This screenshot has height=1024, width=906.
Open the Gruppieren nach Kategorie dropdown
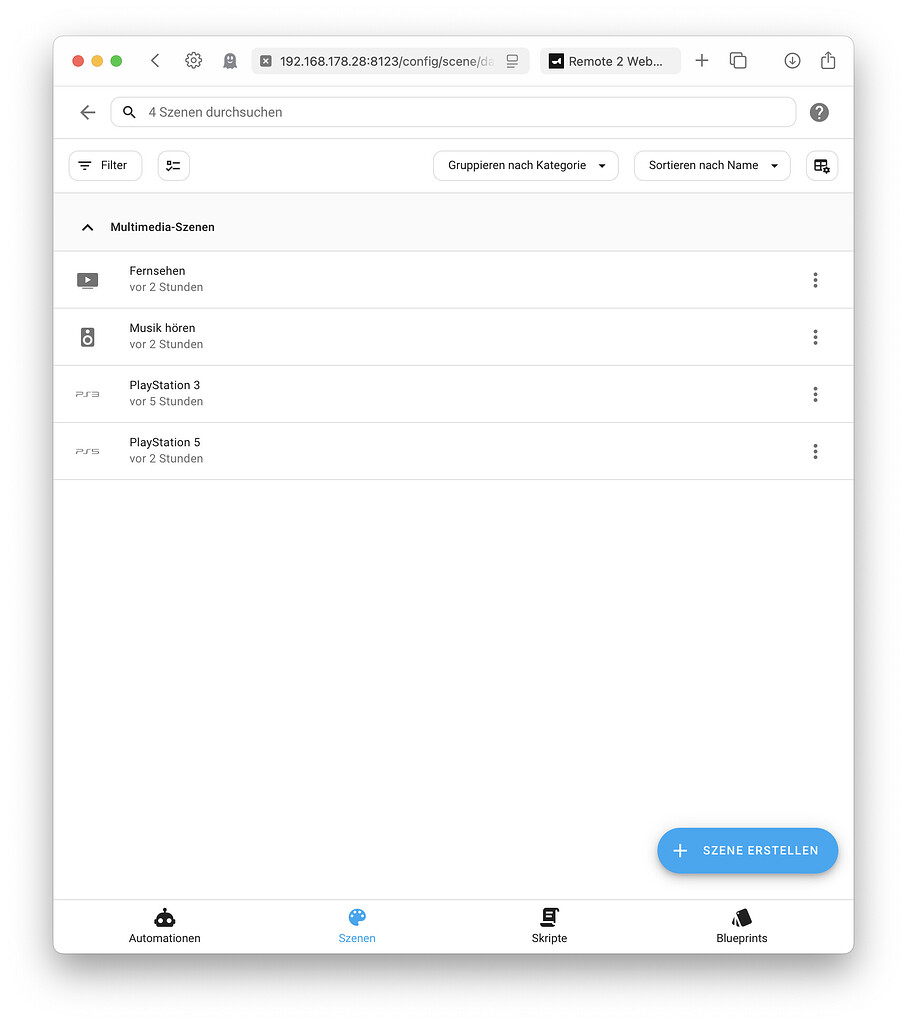tap(526, 166)
